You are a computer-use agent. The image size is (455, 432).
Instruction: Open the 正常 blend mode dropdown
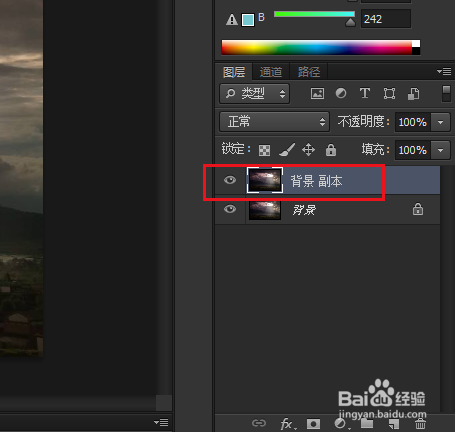click(x=274, y=122)
